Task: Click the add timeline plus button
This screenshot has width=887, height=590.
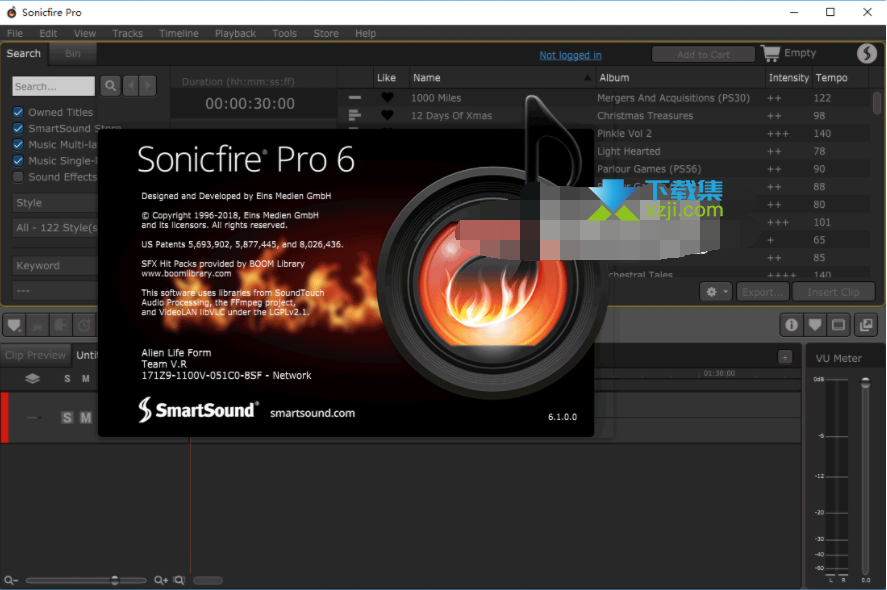Action: tap(785, 357)
